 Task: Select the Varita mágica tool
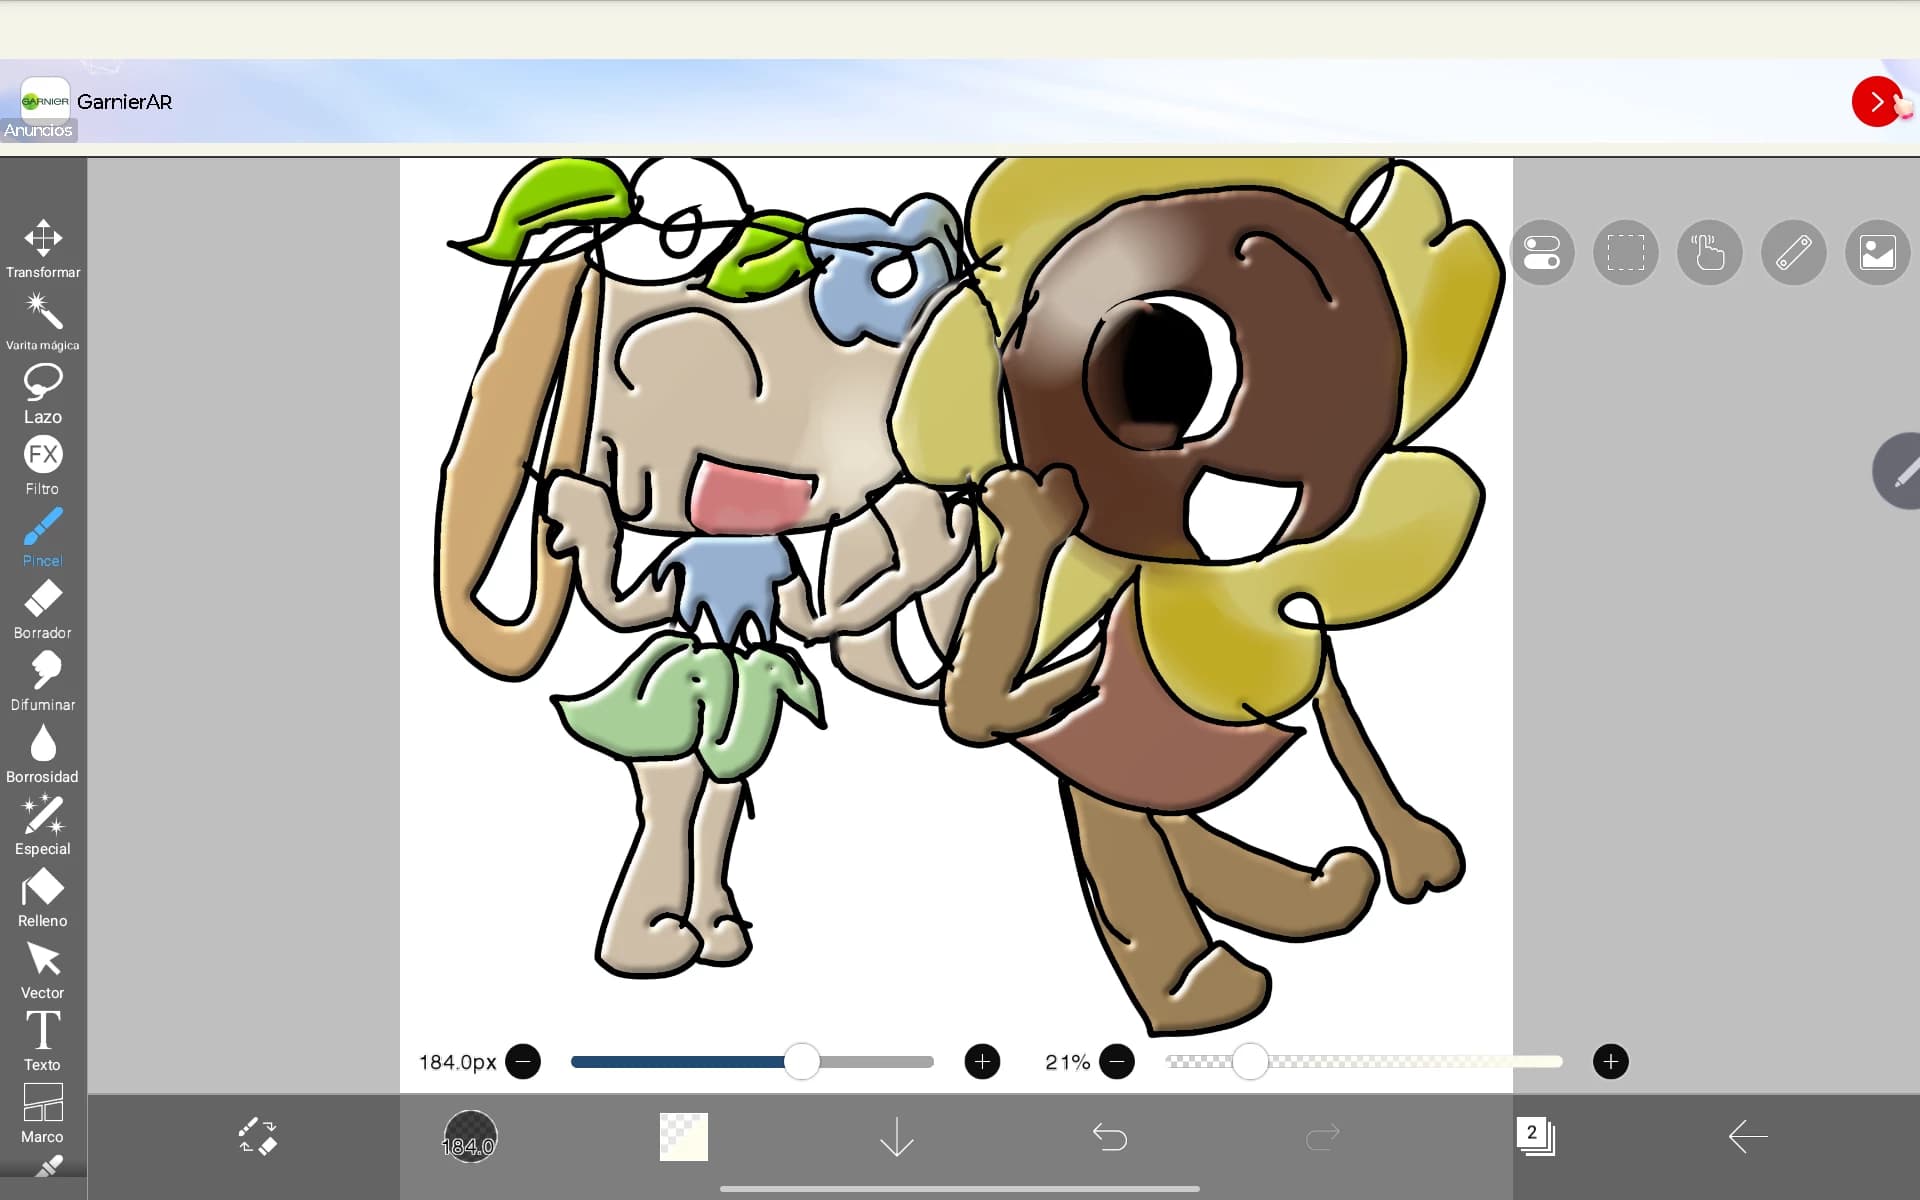(43, 321)
